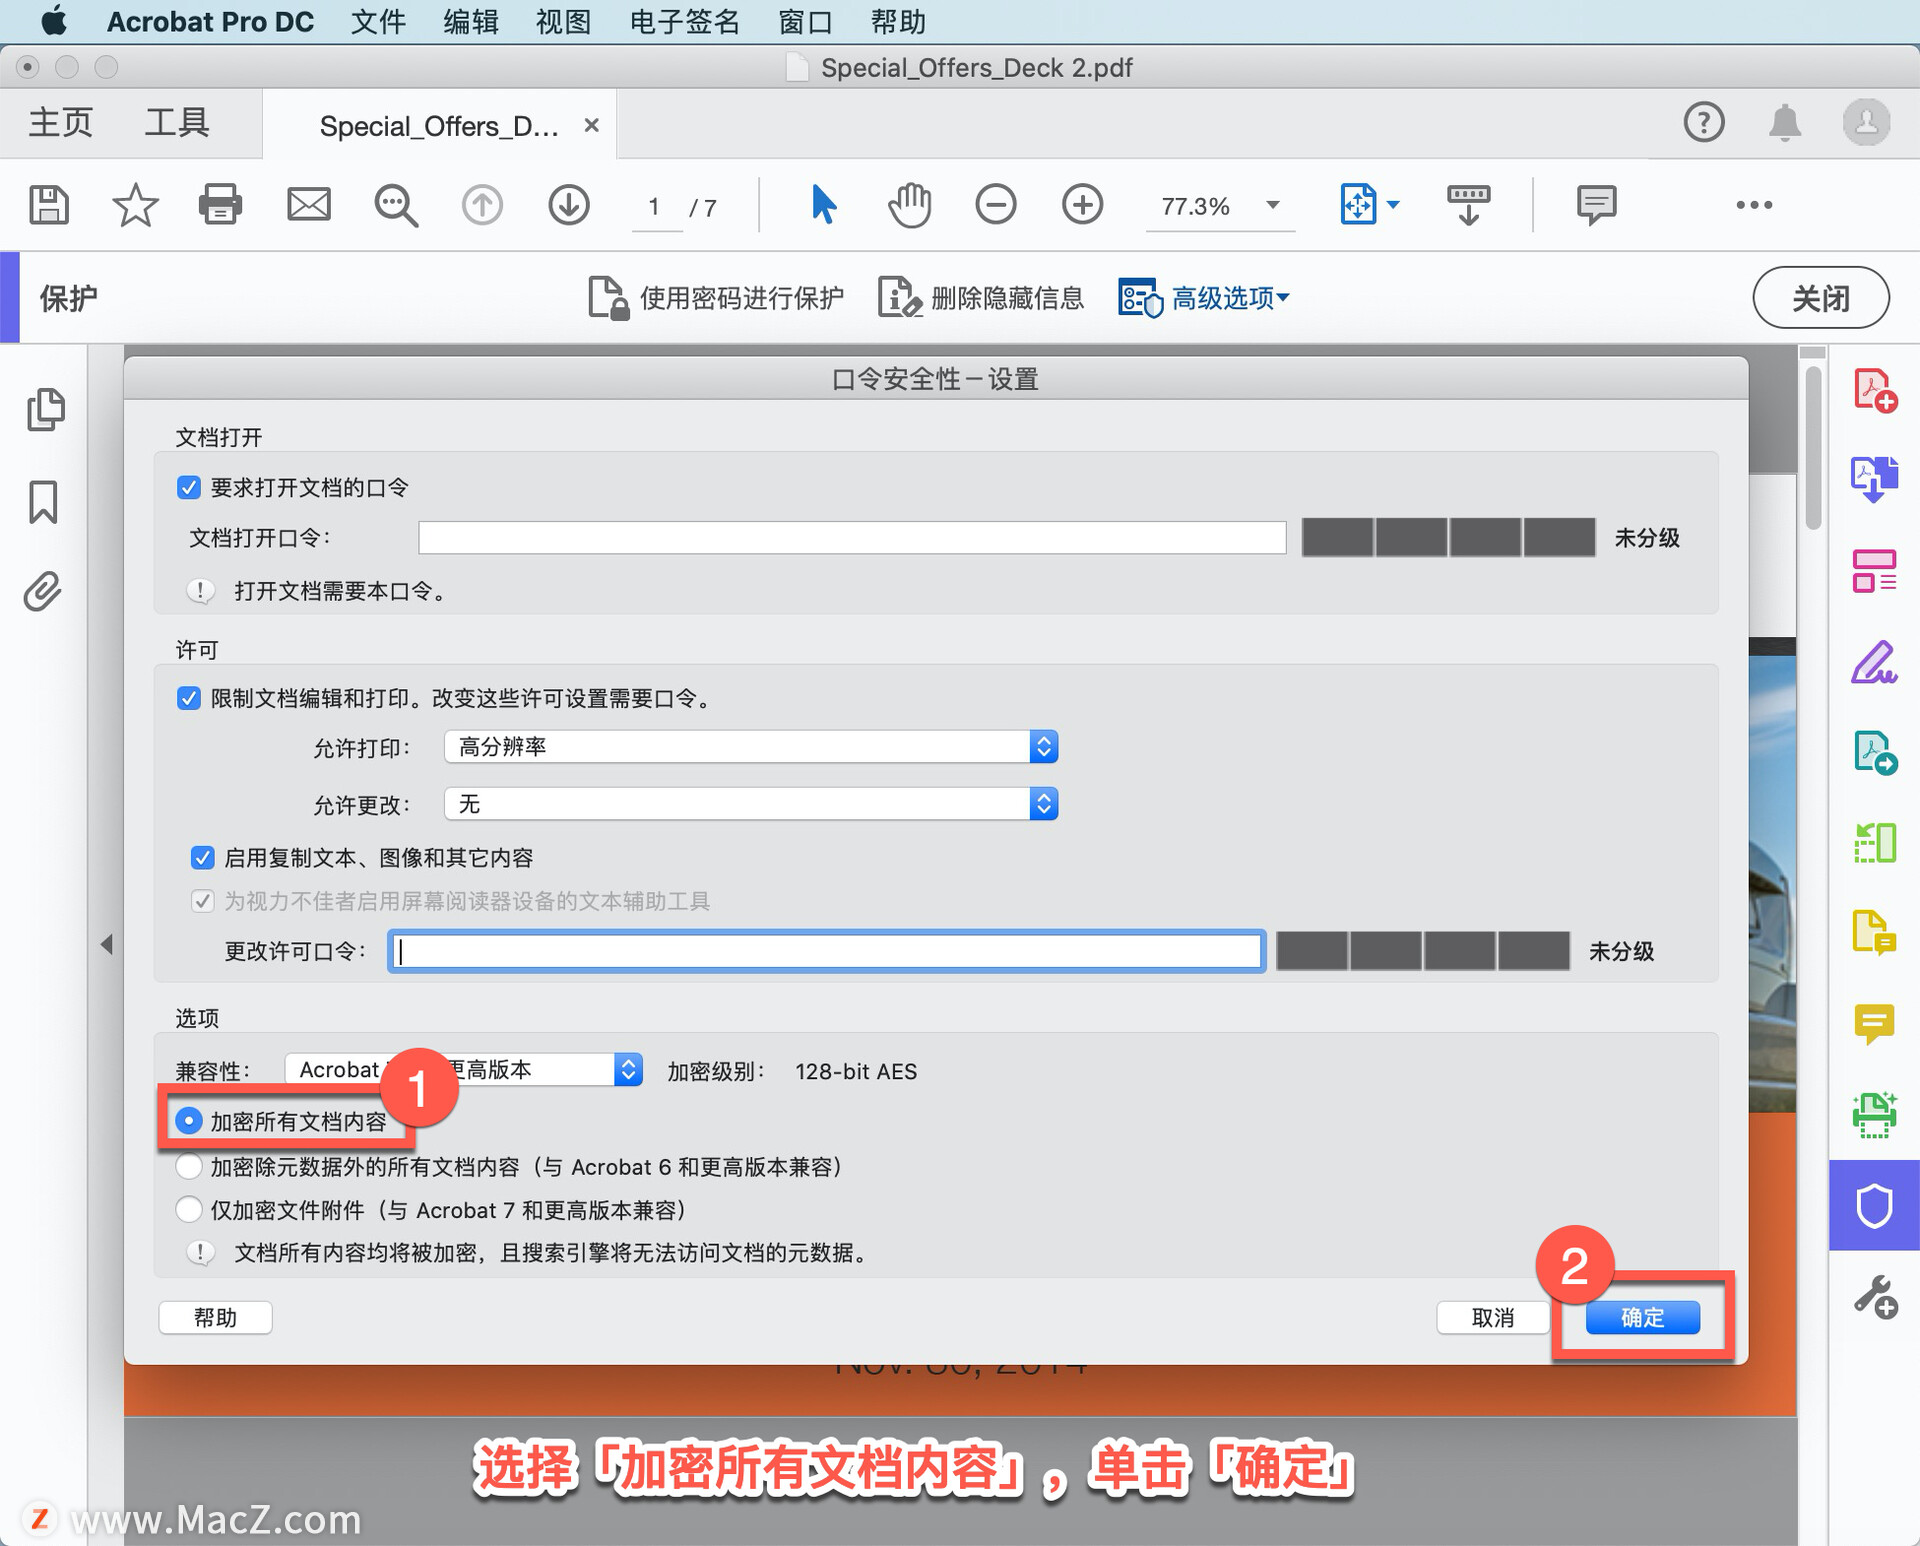This screenshot has width=1920, height=1546.
Task: Click 使用密码进行保护
Action: click(716, 298)
